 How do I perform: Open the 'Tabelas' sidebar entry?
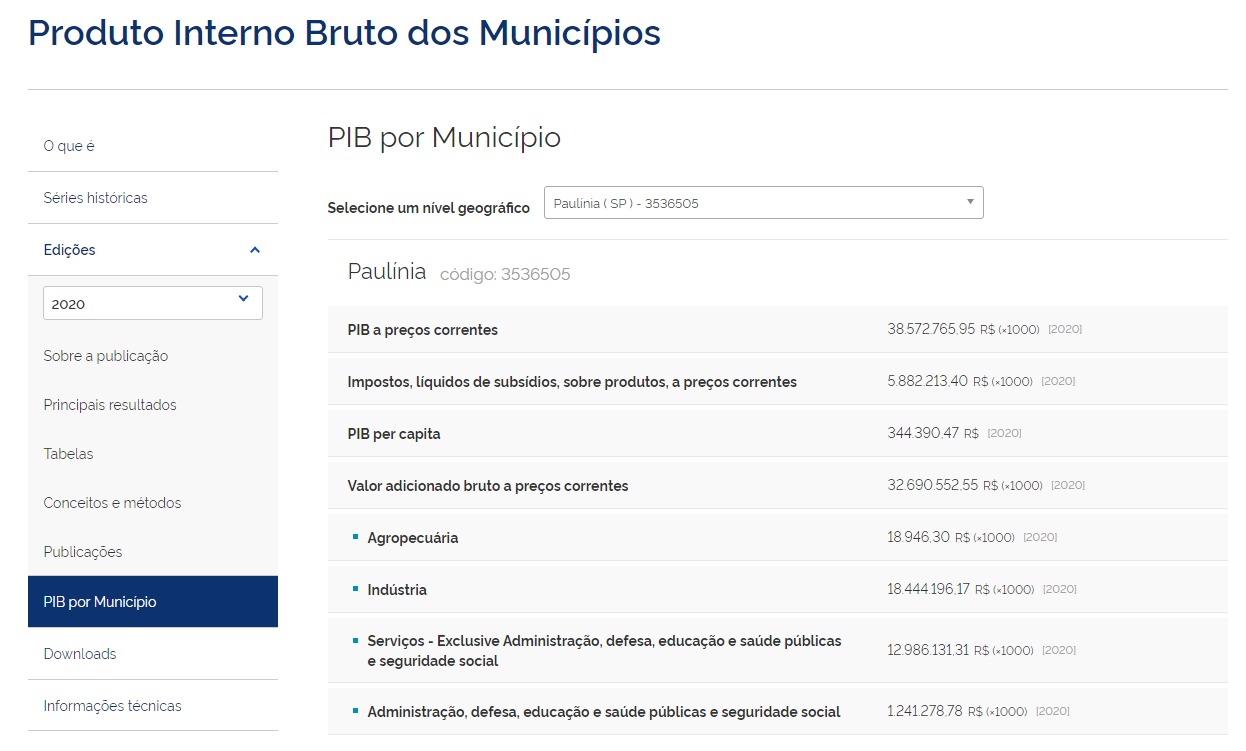tap(68, 454)
